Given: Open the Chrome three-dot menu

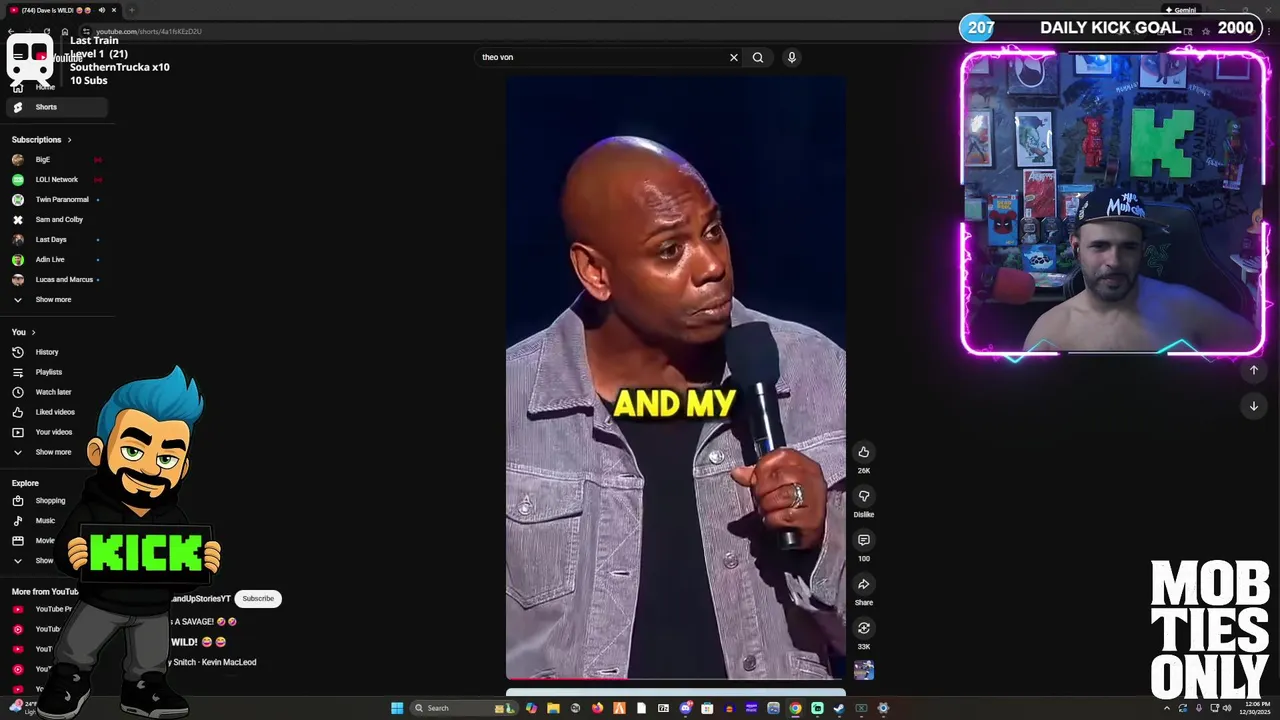Looking at the screenshot, I should [x=1269, y=31].
